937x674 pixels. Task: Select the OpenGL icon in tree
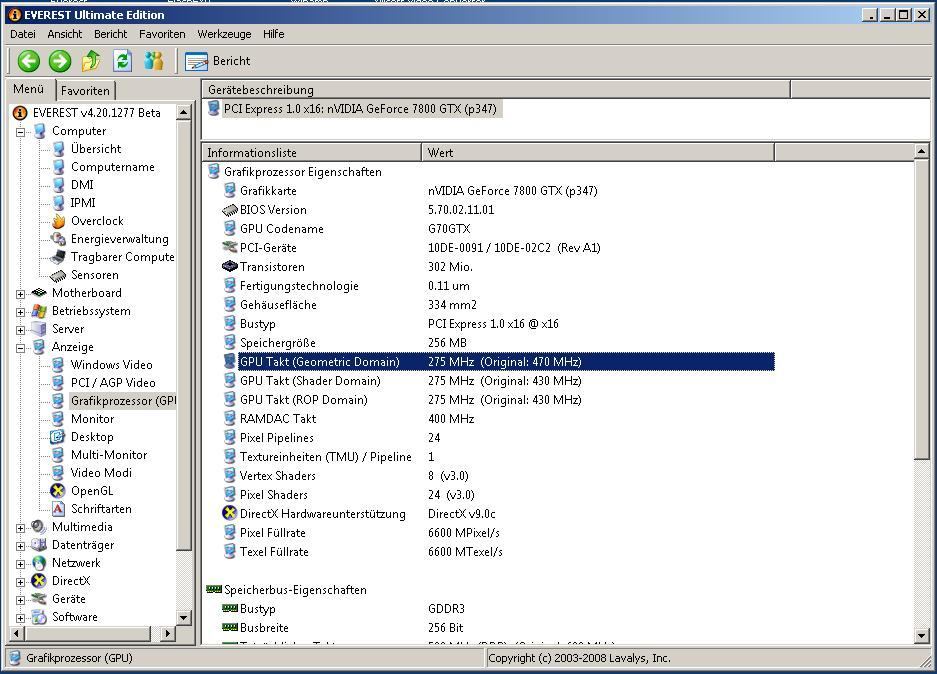58,491
